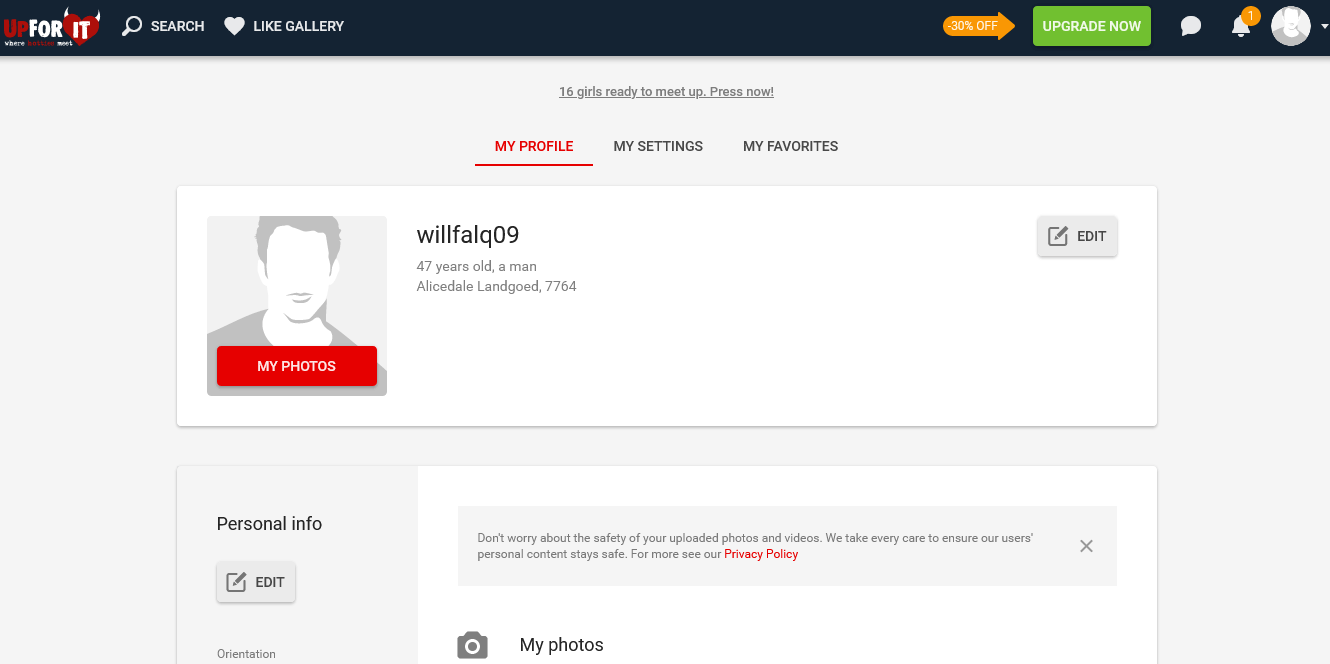The height and width of the screenshot is (664, 1330).
Task: Switch to My Settings tab
Action: coord(658,146)
